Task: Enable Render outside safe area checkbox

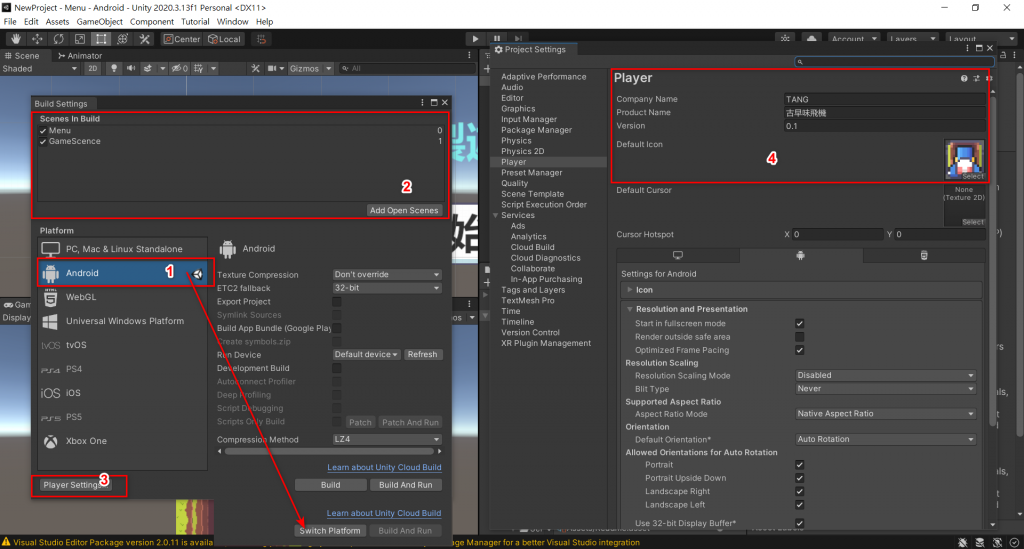Action: pyautogui.click(x=799, y=337)
